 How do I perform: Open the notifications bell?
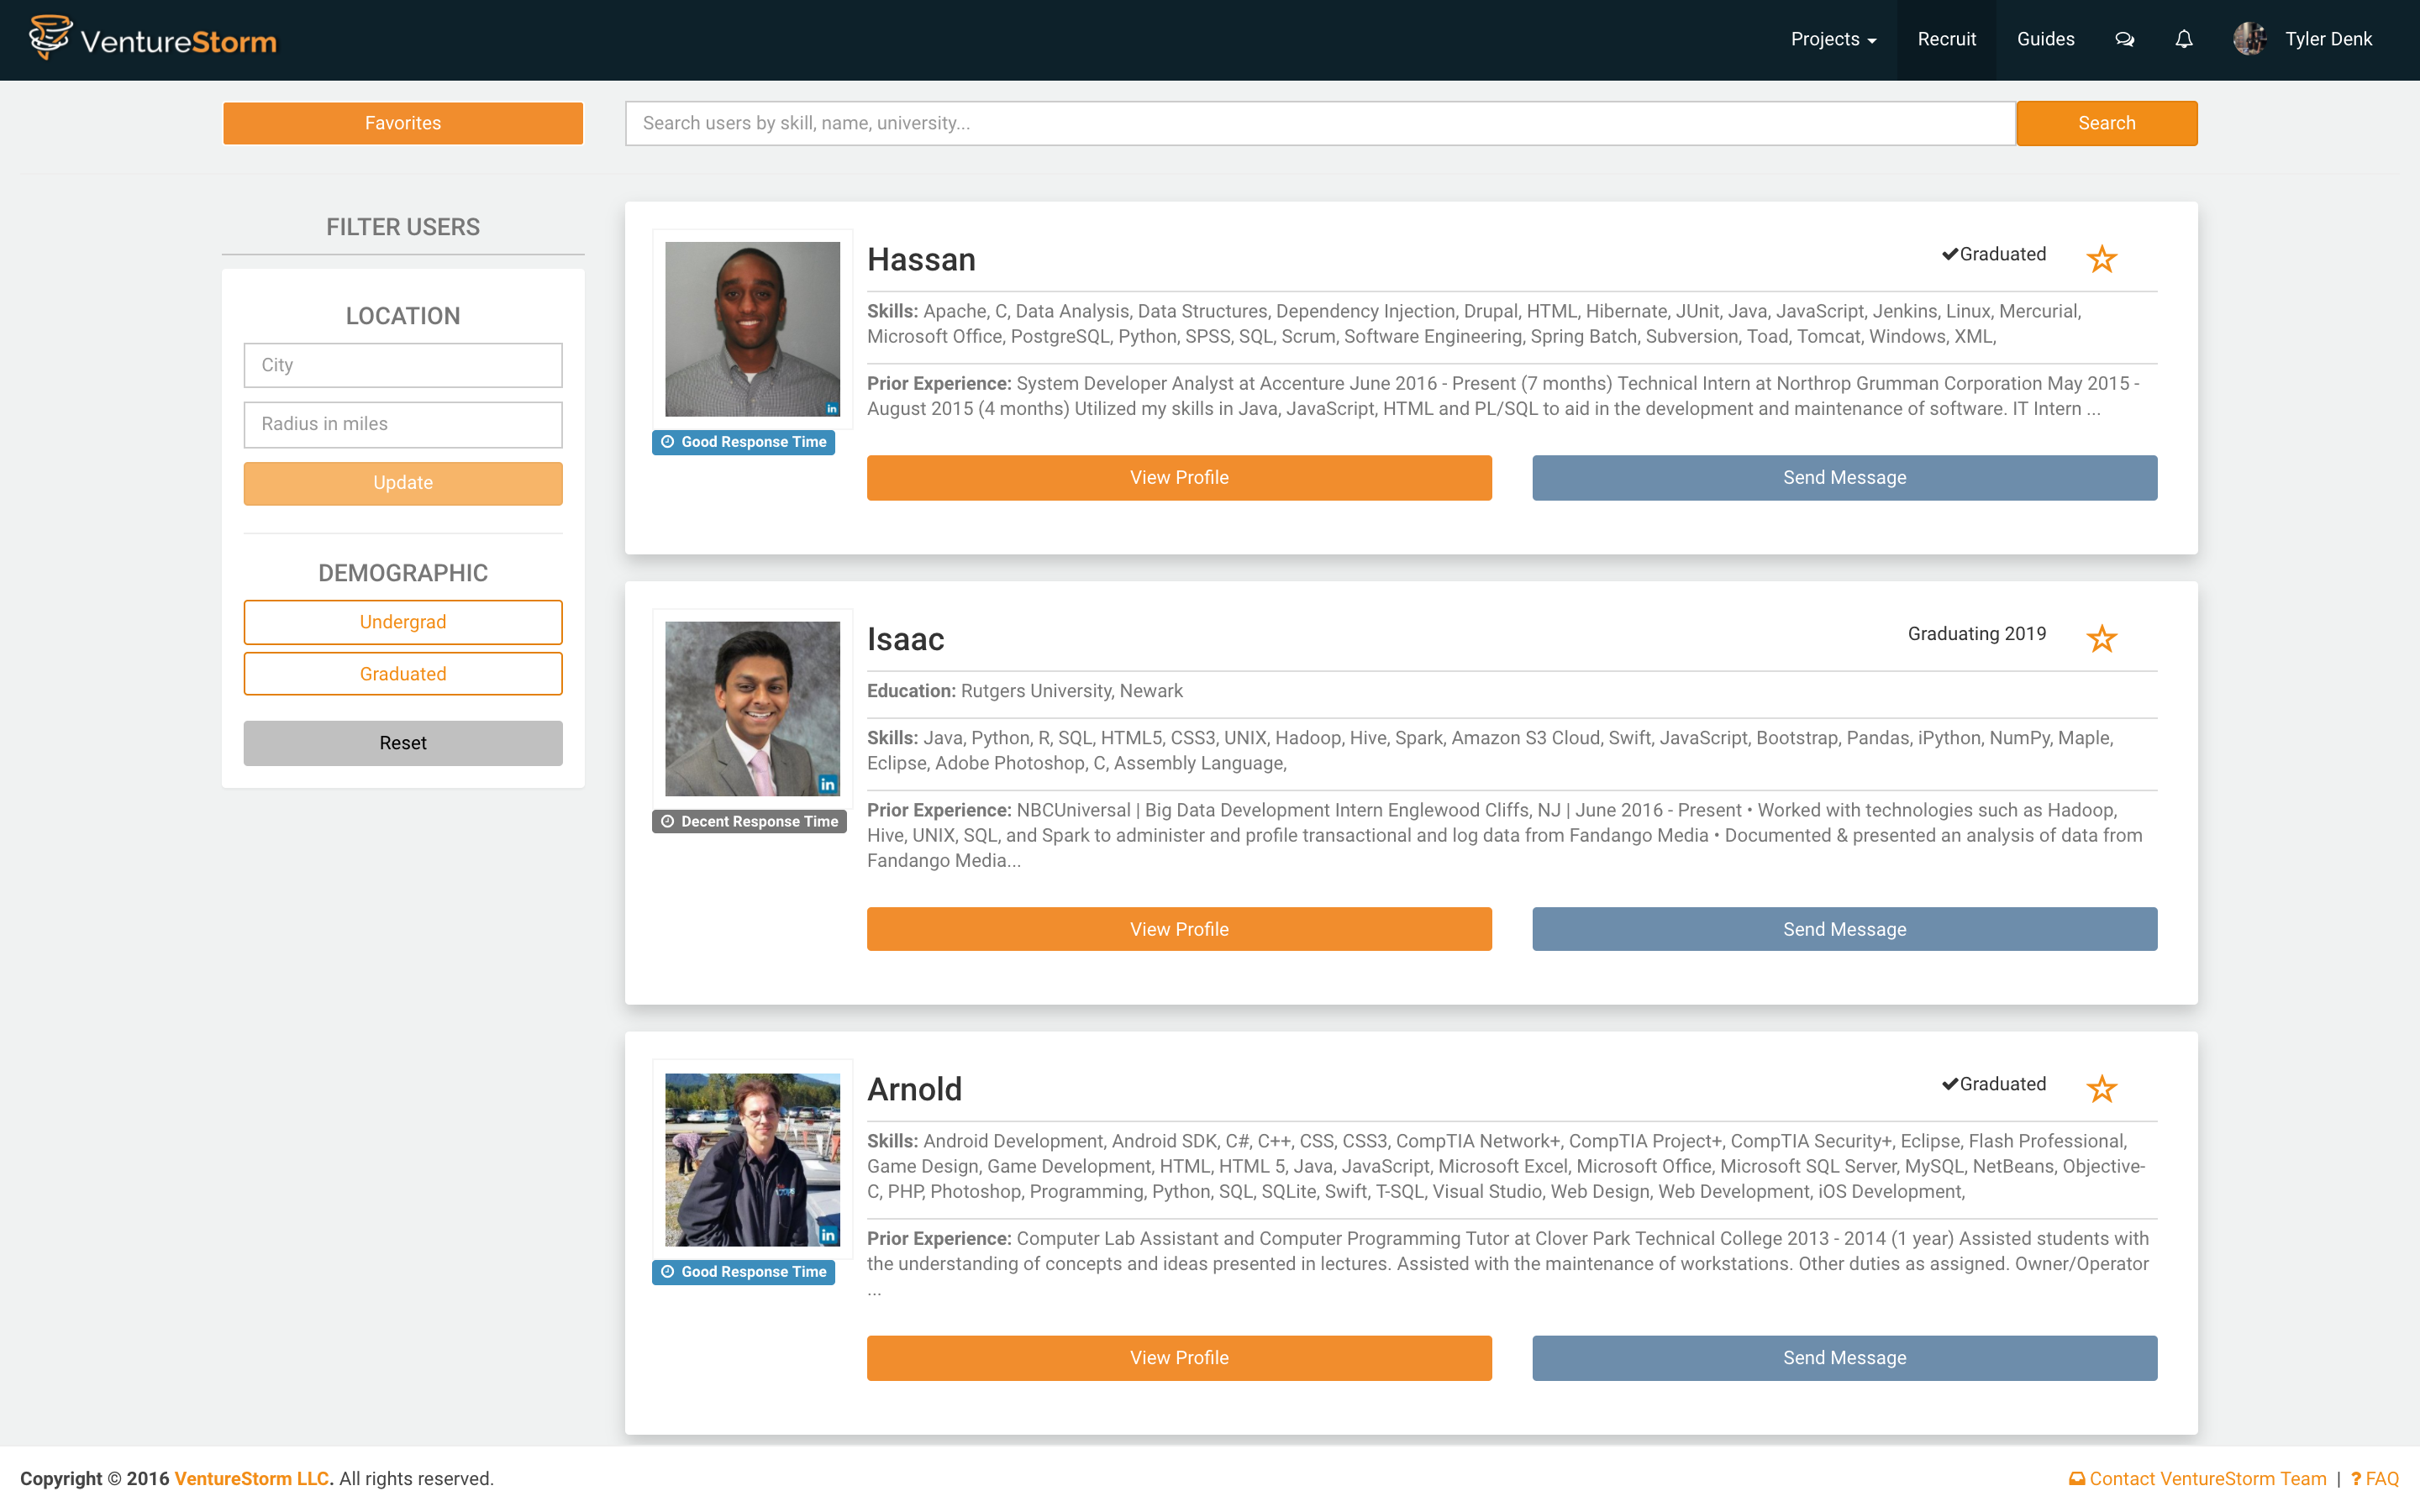pos(2184,40)
